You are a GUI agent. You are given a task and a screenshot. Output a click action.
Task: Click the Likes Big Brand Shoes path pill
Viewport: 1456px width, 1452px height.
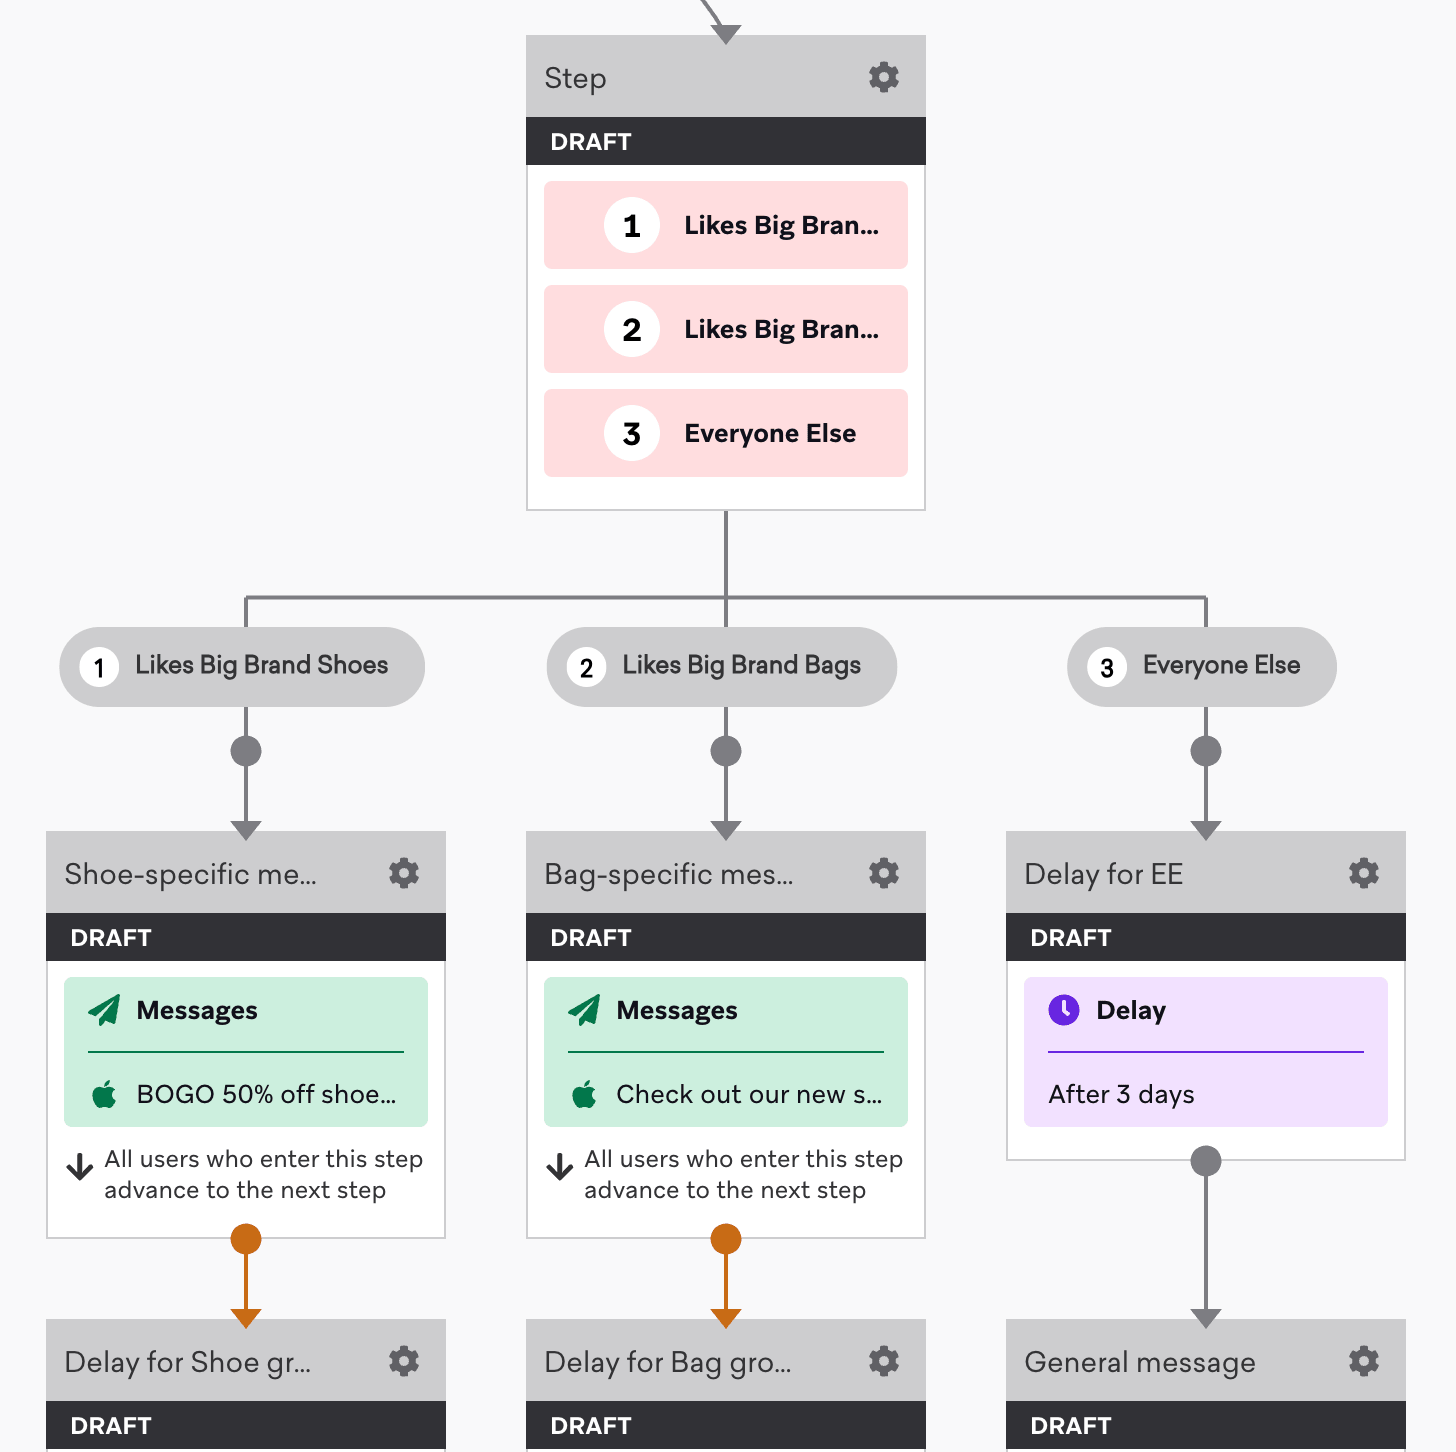coord(242,667)
